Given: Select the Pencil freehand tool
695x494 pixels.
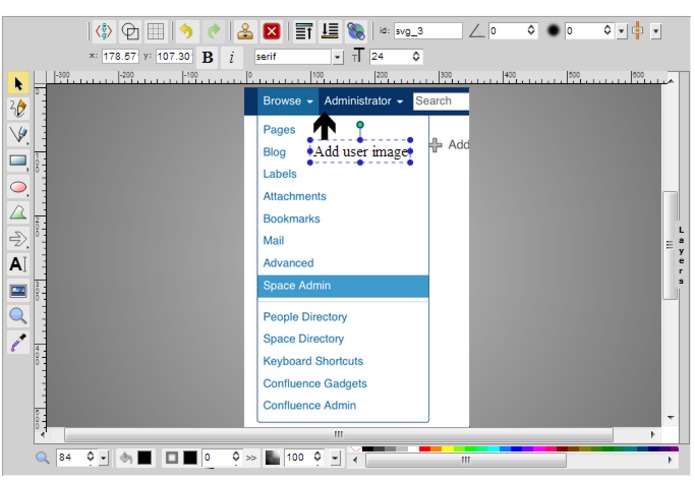Looking at the screenshot, I should click(18, 109).
